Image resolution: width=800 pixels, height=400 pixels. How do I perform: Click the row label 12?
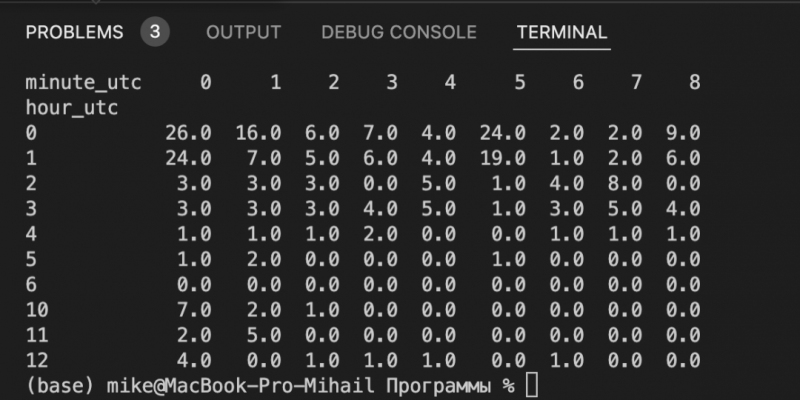(x=37, y=360)
